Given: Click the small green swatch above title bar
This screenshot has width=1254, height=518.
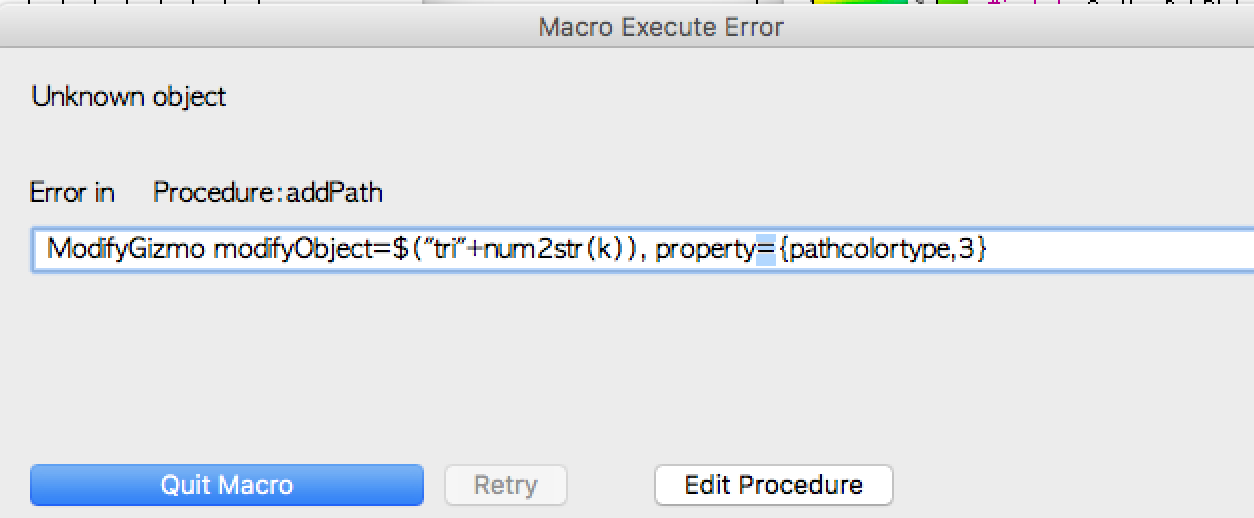Looking at the screenshot, I should 952,3.
